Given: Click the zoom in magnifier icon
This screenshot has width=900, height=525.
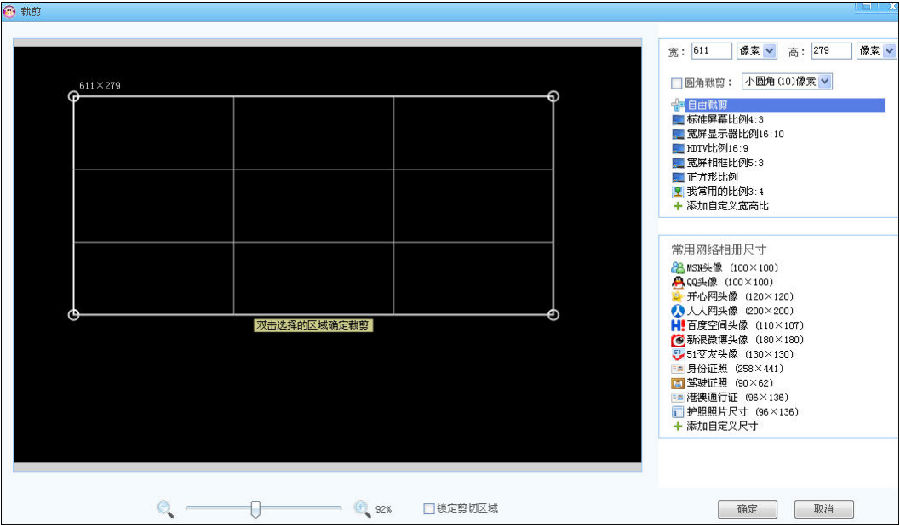Looking at the screenshot, I should pyautogui.click(x=362, y=509).
